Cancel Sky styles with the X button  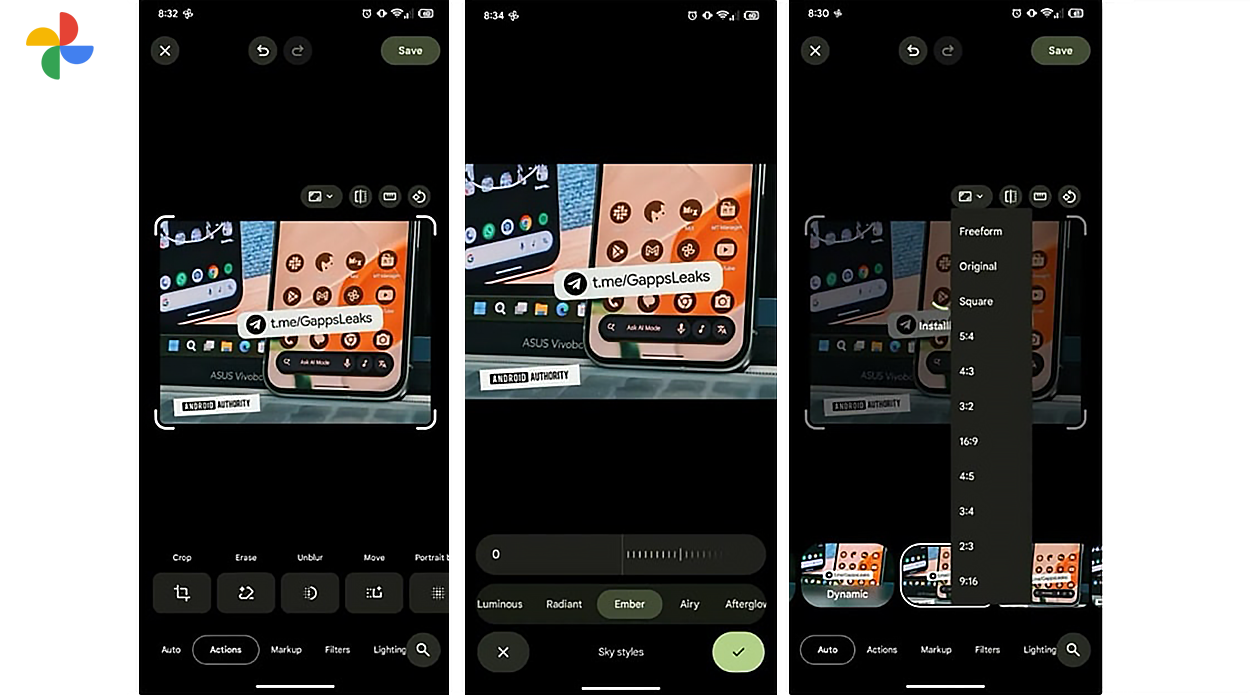[503, 652]
